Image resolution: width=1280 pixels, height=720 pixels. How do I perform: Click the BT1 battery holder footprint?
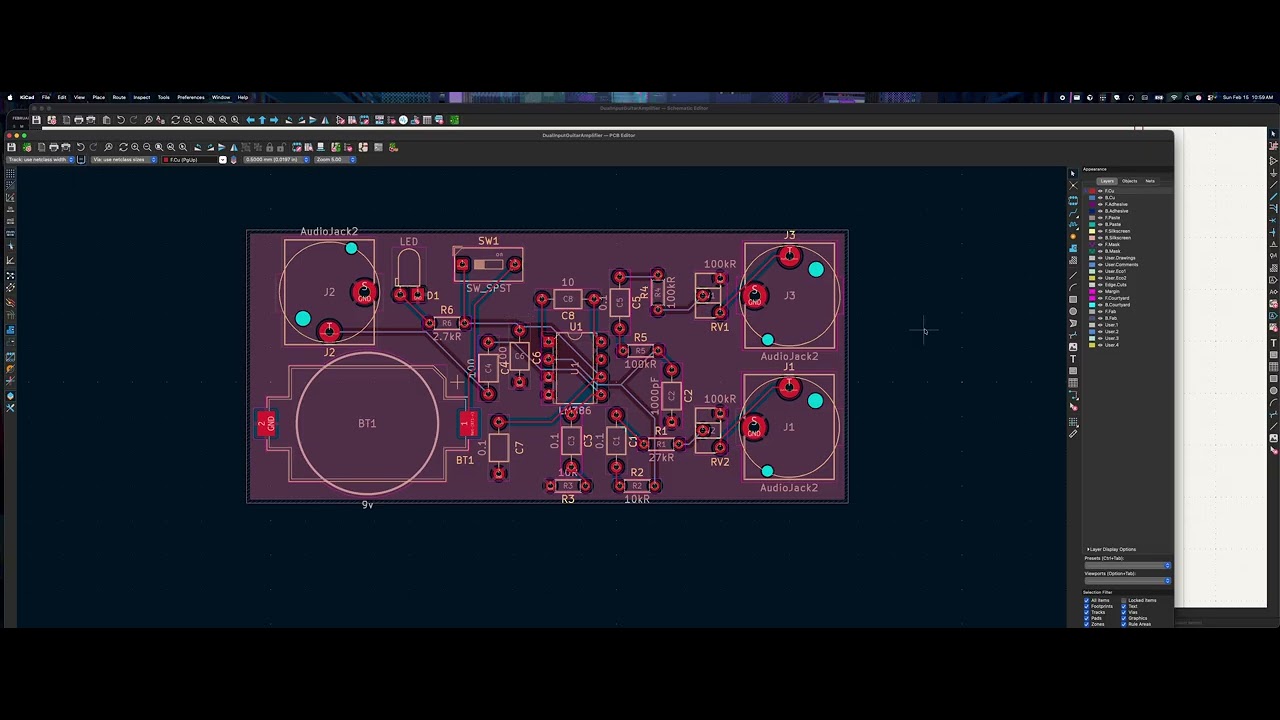coord(367,424)
